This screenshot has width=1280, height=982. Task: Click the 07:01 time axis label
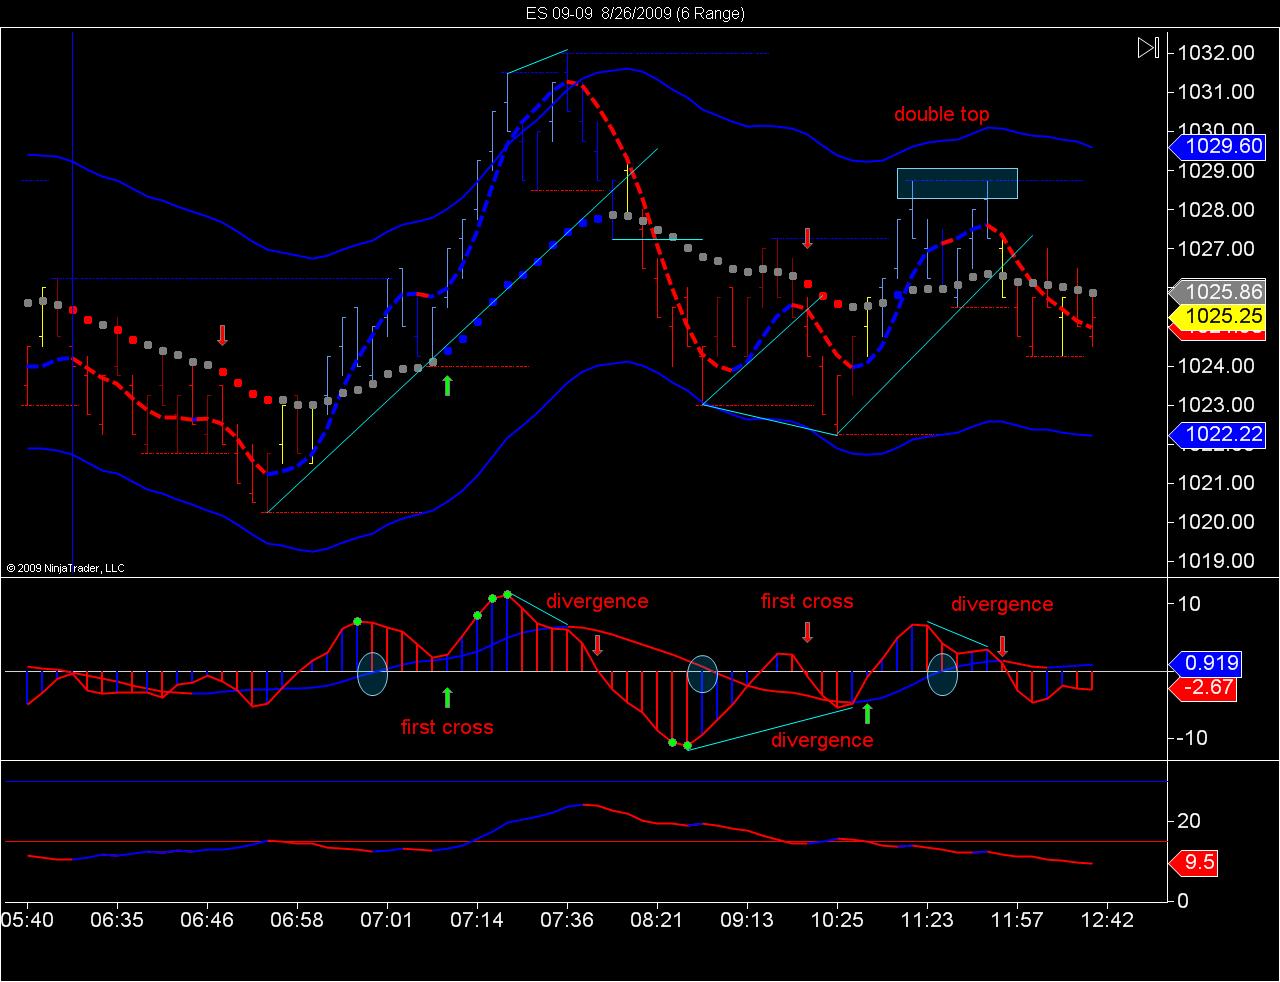(x=387, y=919)
